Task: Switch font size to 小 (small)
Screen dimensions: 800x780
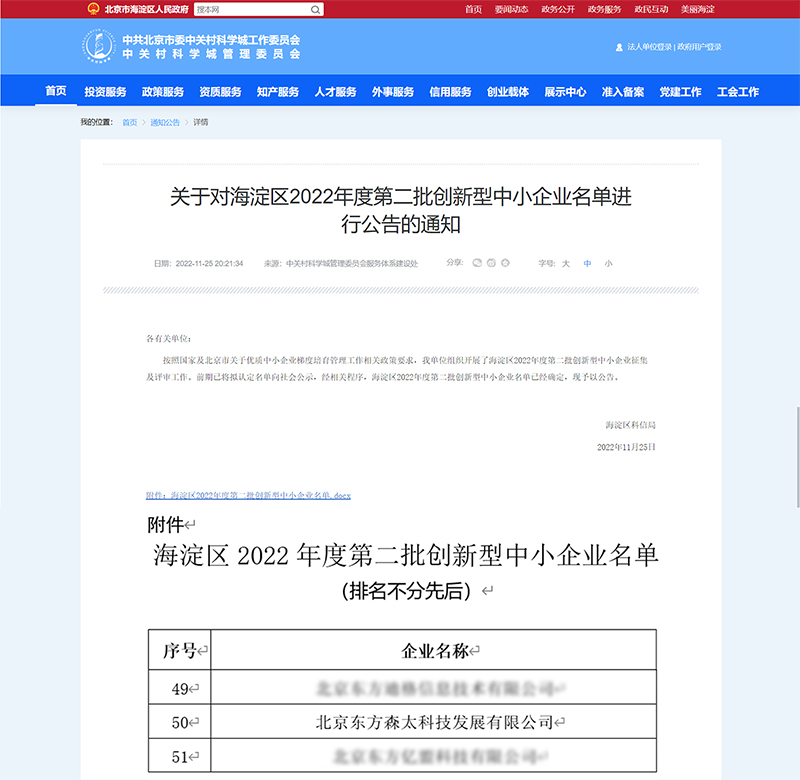Action: [x=608, y=263]
